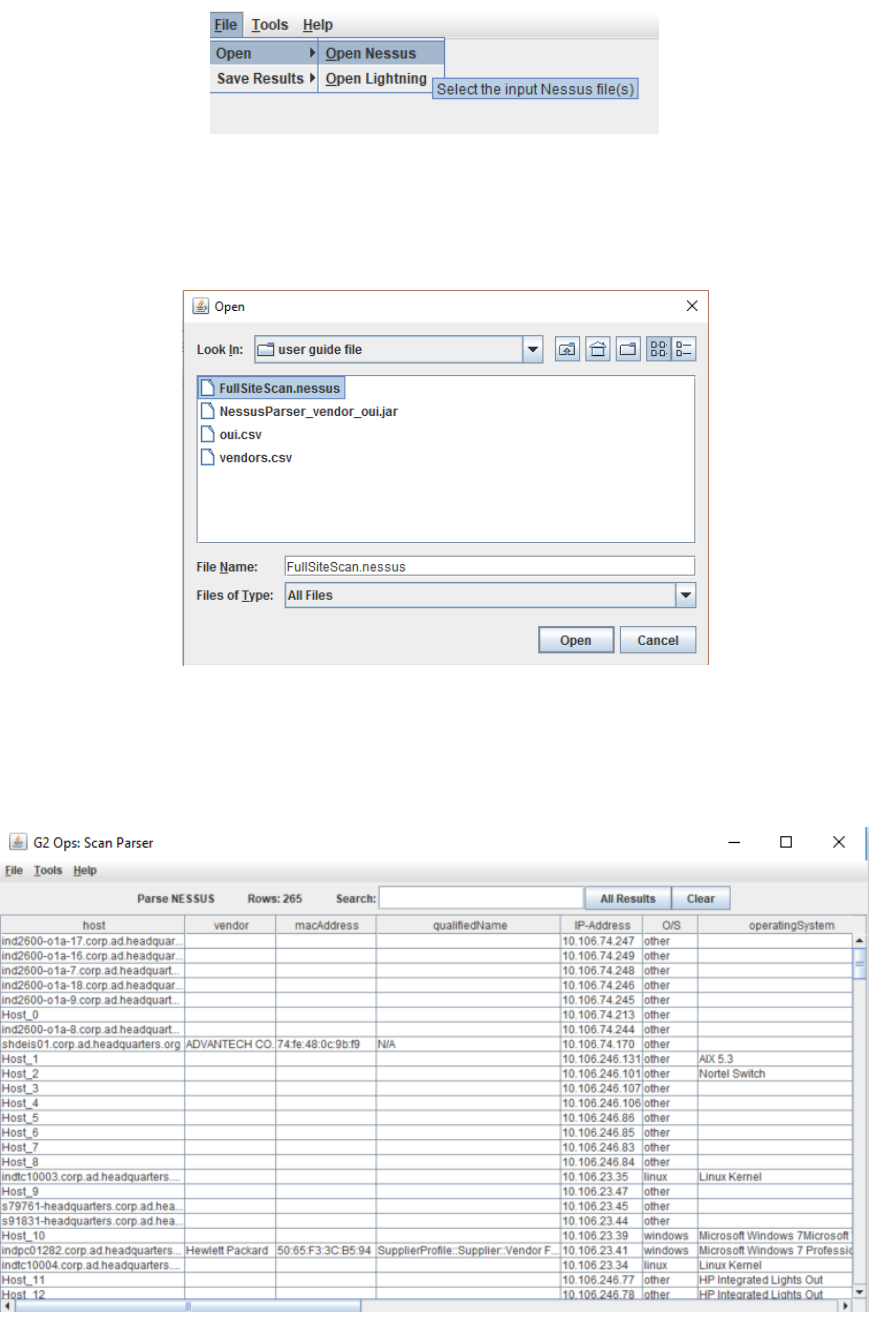The width and height of the screenshot is (869, 1341).
Task: Open Help menu in top menu bar
Action: click(318, 25)
